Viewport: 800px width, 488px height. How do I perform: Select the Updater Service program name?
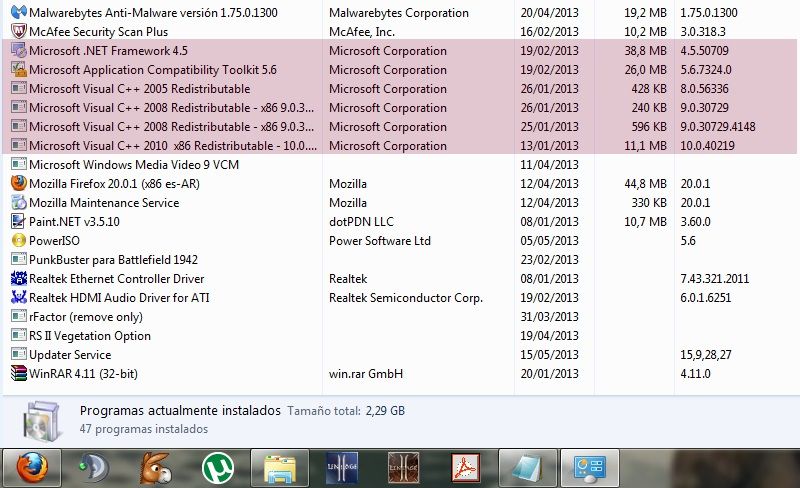(70, 354)
